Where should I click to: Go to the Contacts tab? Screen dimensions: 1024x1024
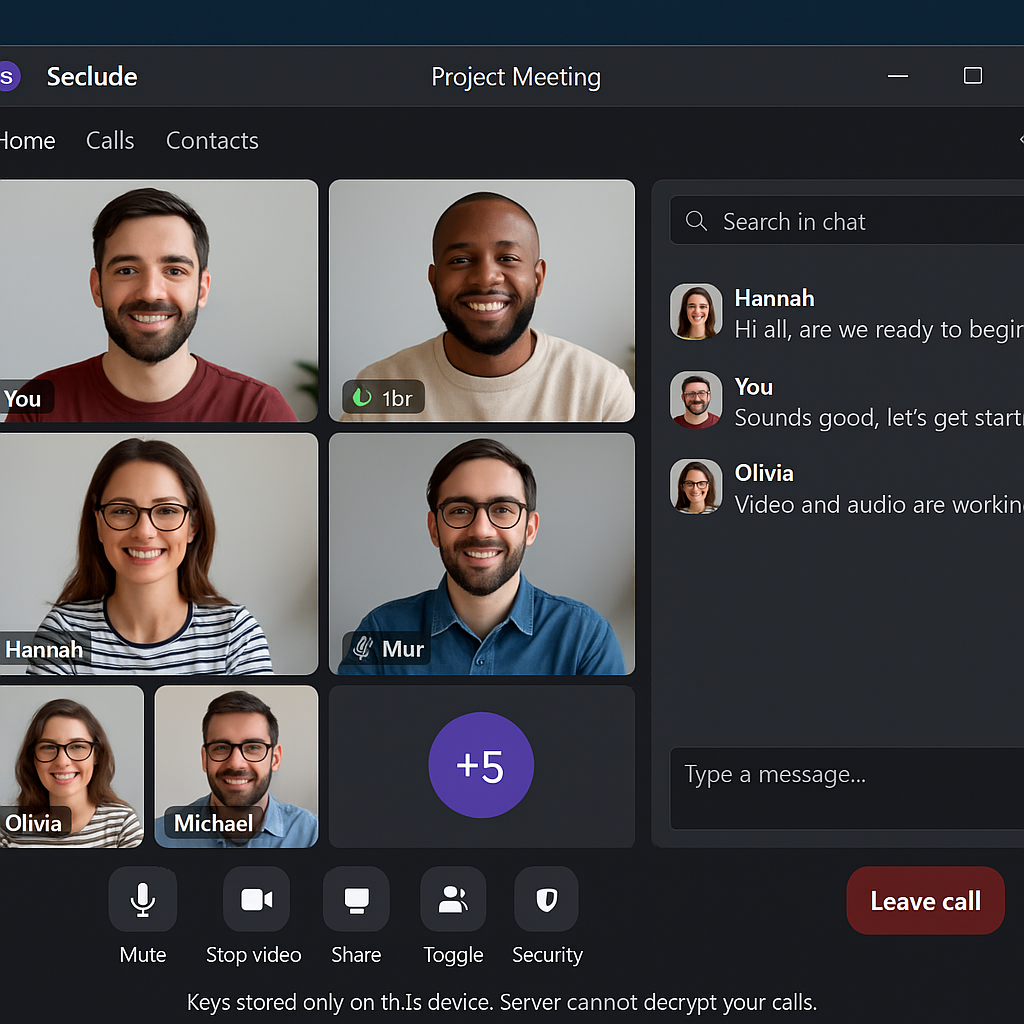[x=212, y=141]
